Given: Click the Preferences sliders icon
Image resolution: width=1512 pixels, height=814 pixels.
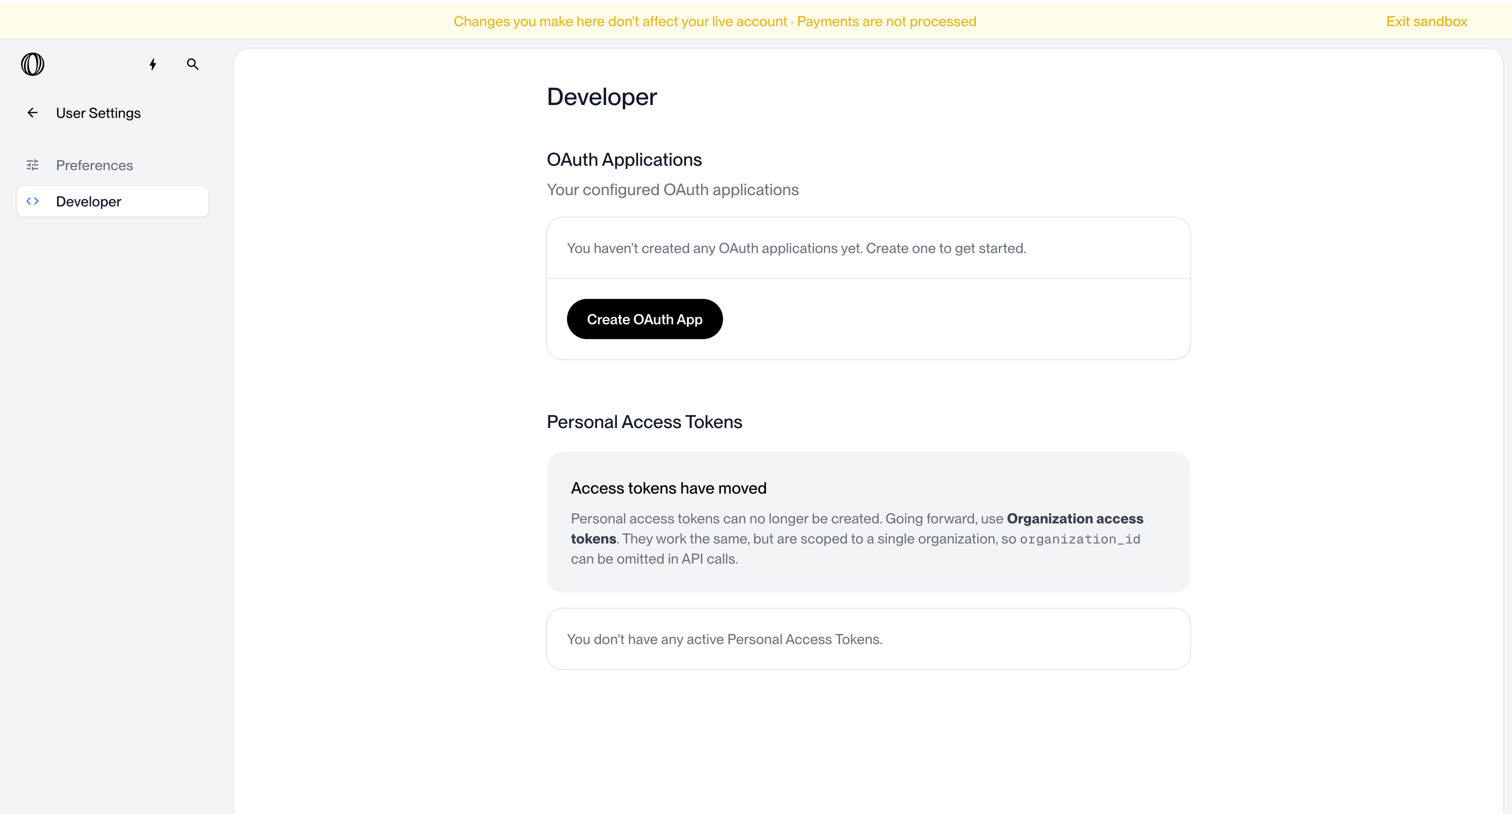Looking at the screenshot, I should [32, 165].
